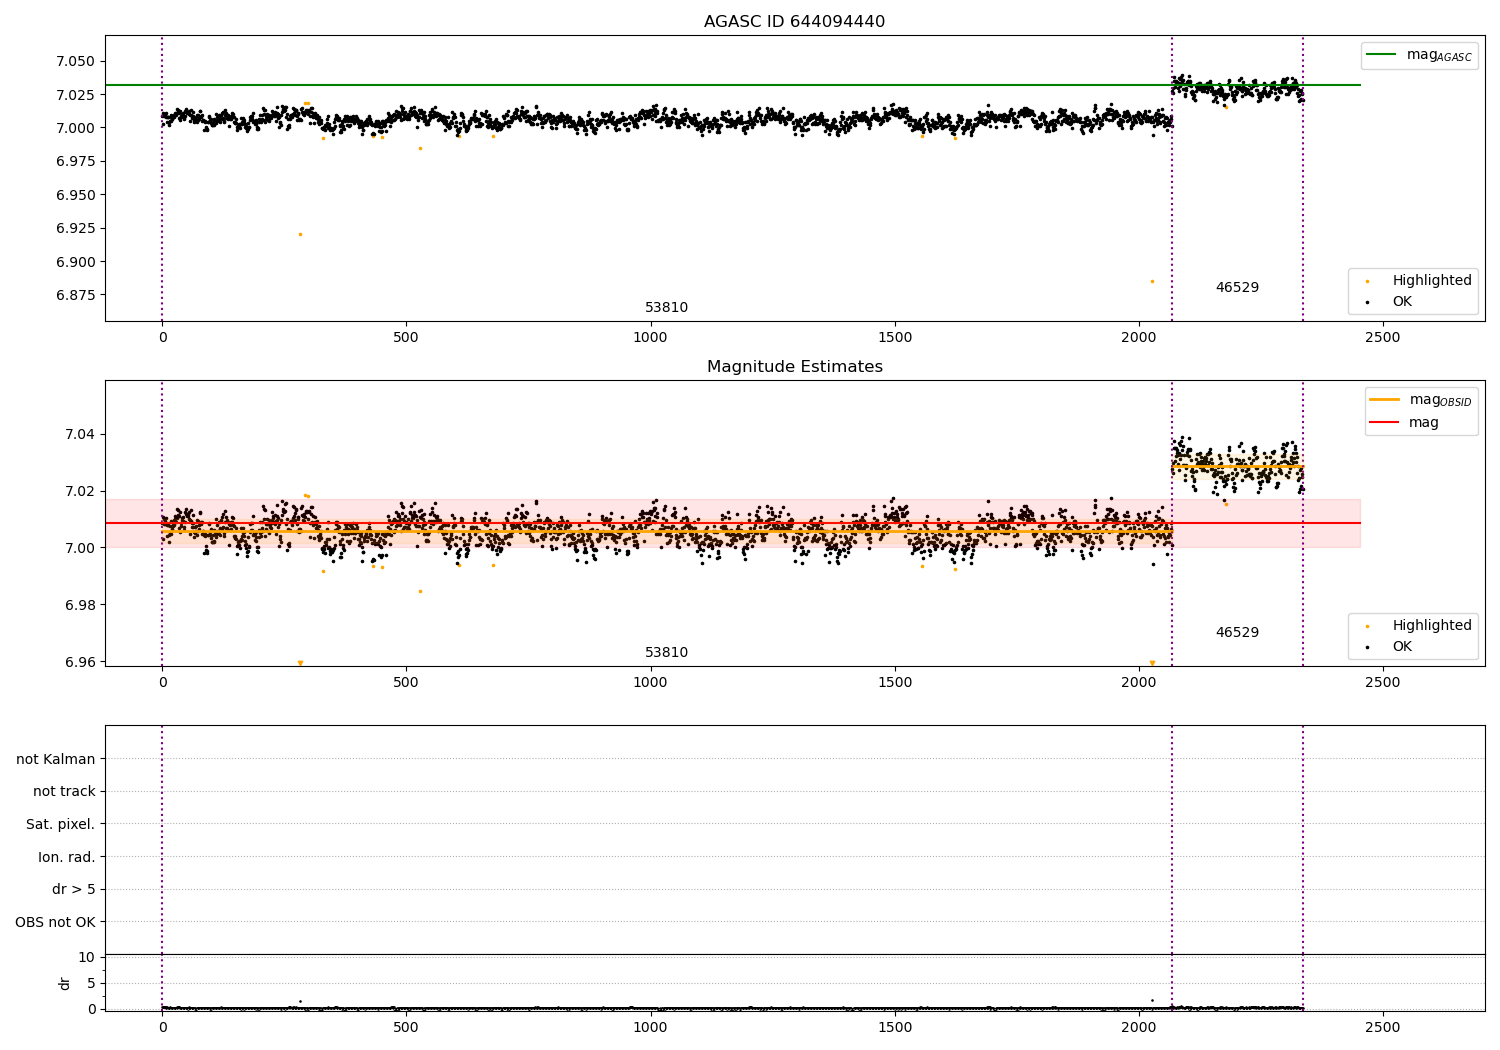
Task: Click the 6.975 y-axis tick label
Action: (x=74, y=162)
